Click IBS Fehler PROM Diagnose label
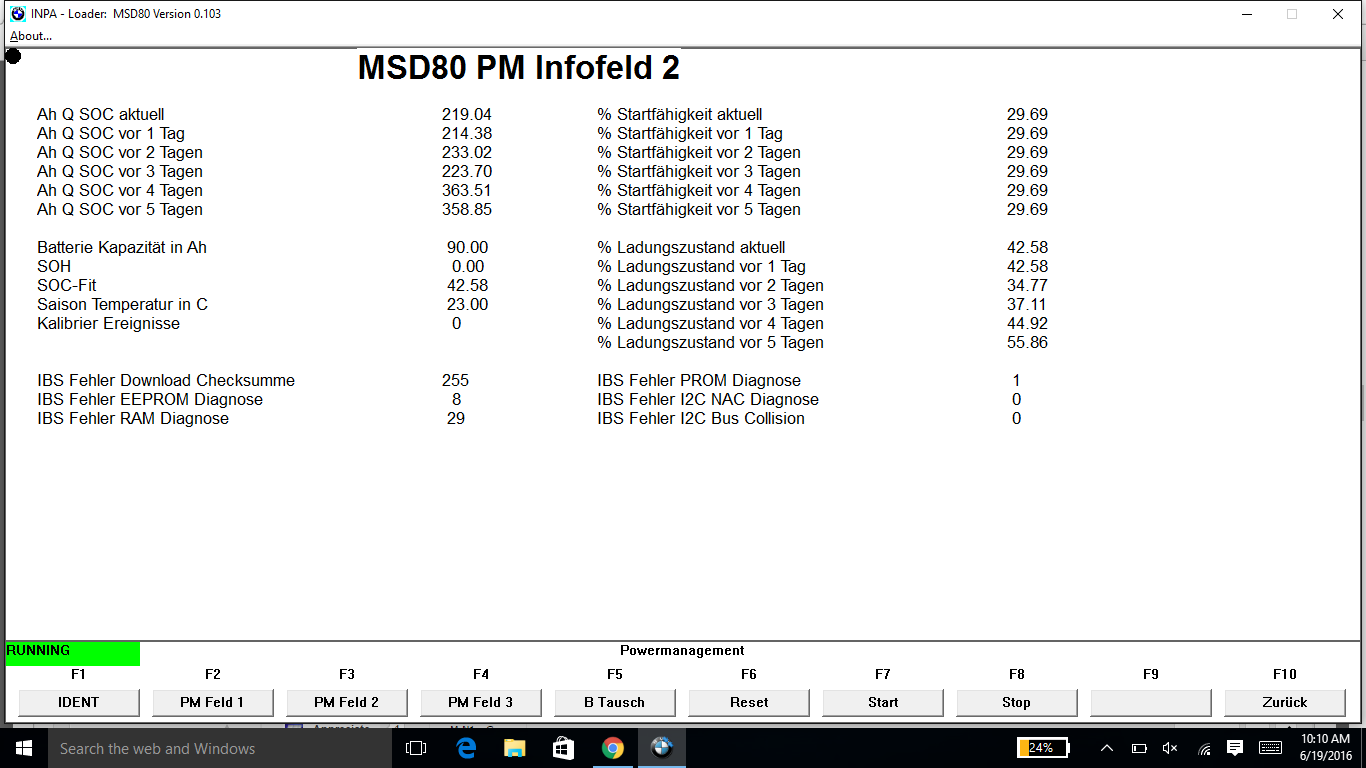This screenshot has height=768, width=1366. pos(699,381)
